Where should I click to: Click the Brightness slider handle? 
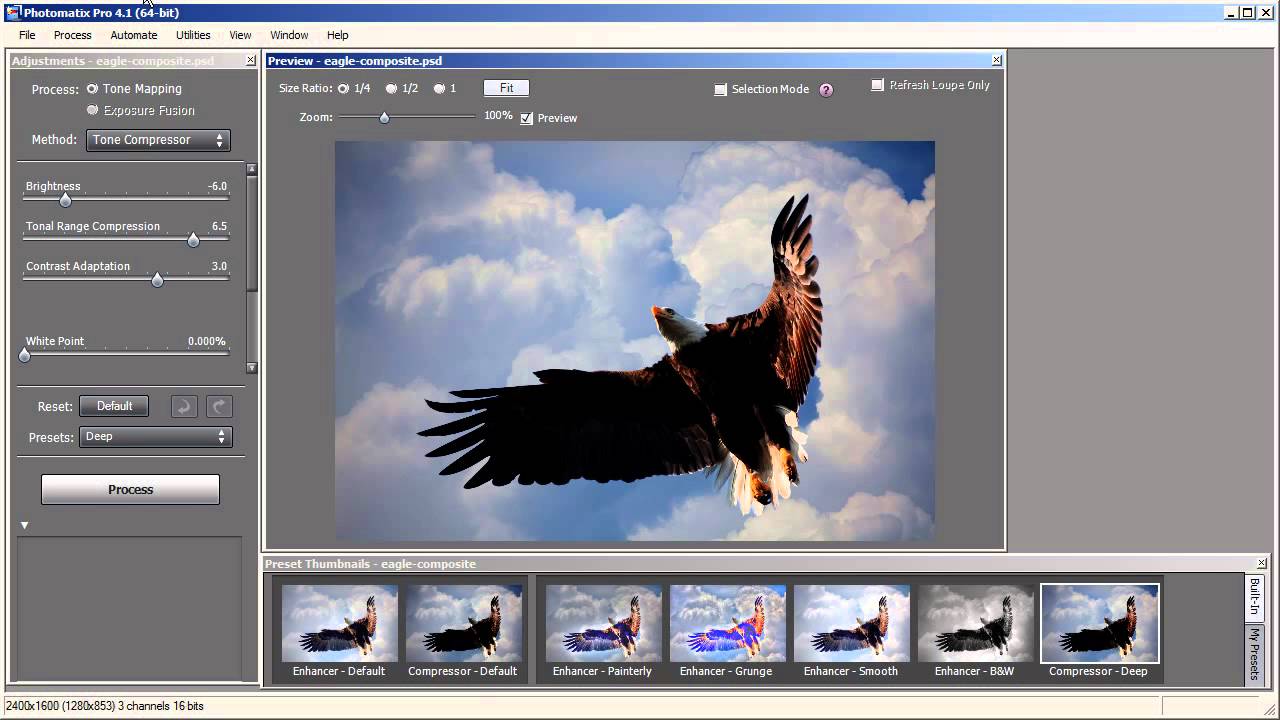pyautogui.click(x=65, y=200)
